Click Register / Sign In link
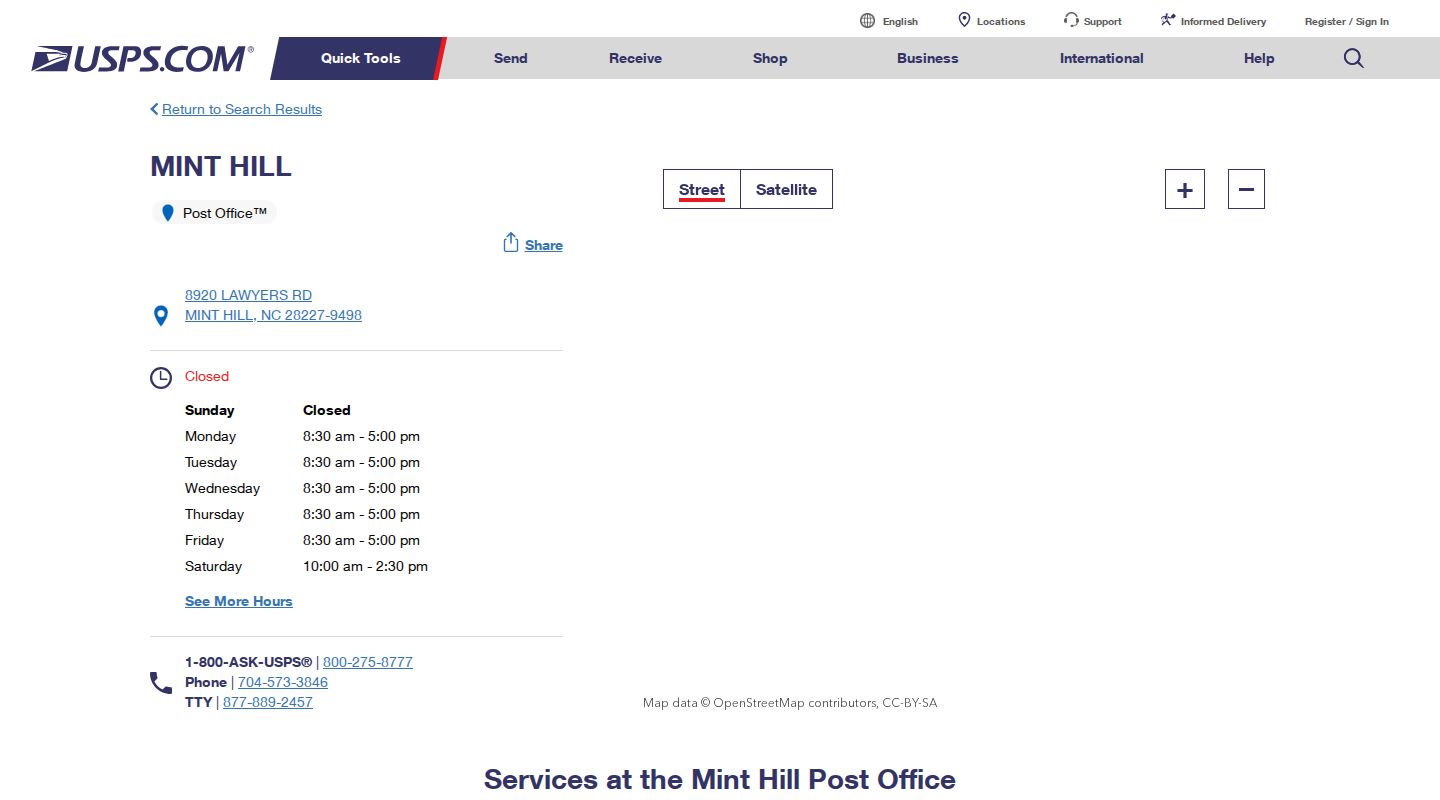Image resolution: width=1440 pixels, height=800 pixels. click(x=1347, y=21)
